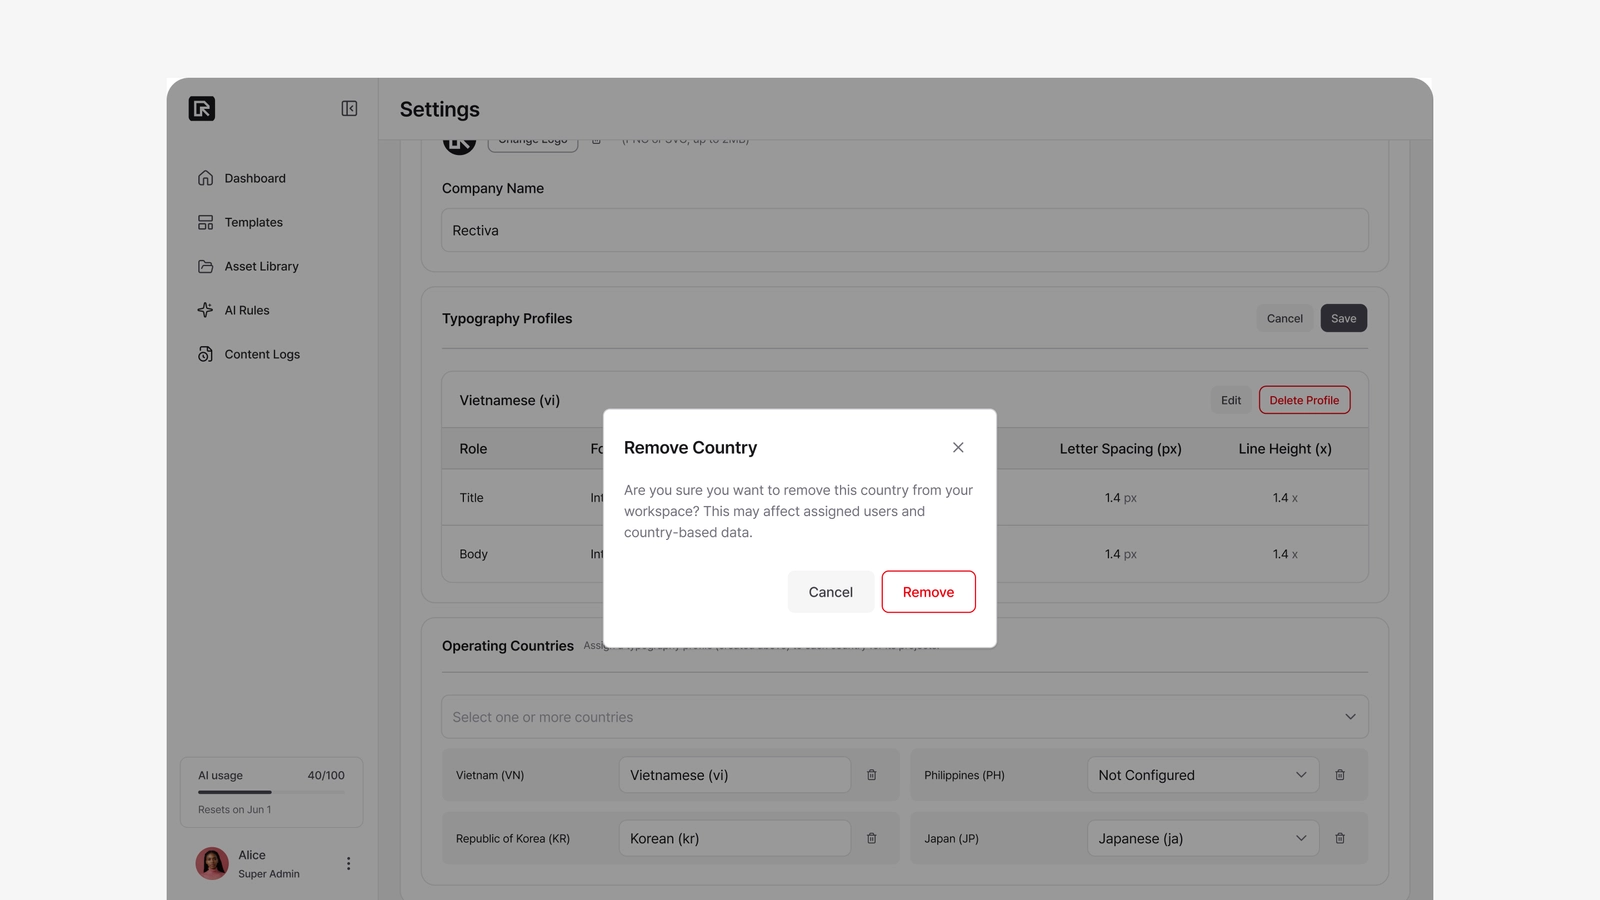Click Alice's profile avatar

[212, 863]
